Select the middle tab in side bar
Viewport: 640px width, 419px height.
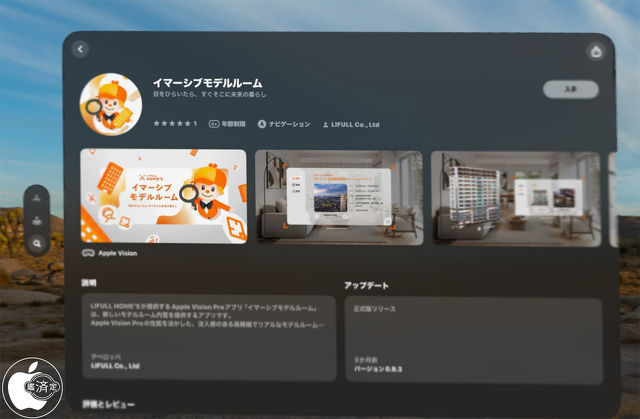(x=36, y=220)
